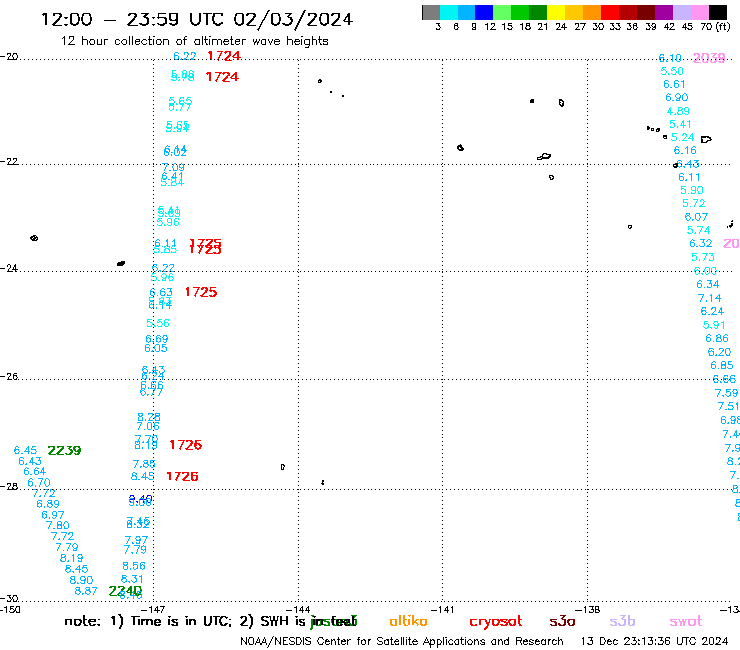The width and height of the screenshot is (740, 650).
Task: Click the '-138' longitude axis label
Action: (x=588, y=609)
